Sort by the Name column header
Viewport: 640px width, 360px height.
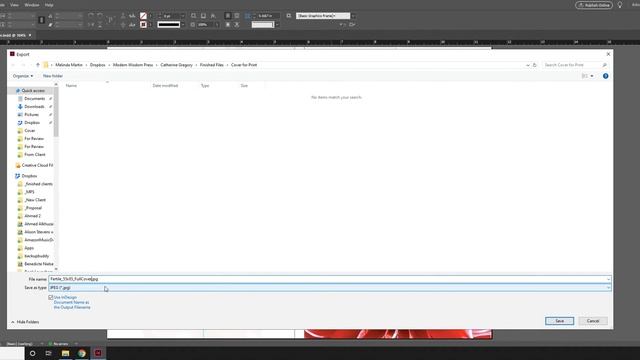coord(71,86)
